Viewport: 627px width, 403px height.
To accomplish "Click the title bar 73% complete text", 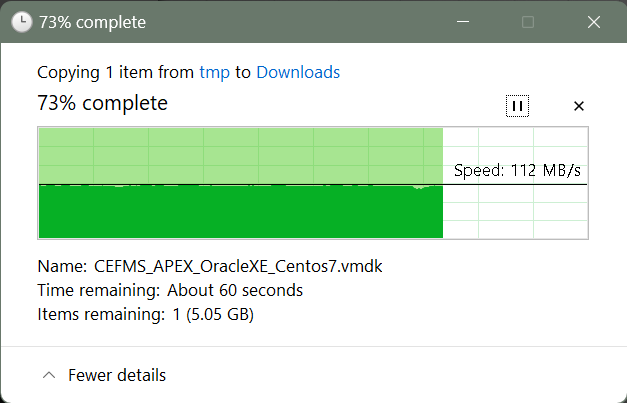I will 92,22.
